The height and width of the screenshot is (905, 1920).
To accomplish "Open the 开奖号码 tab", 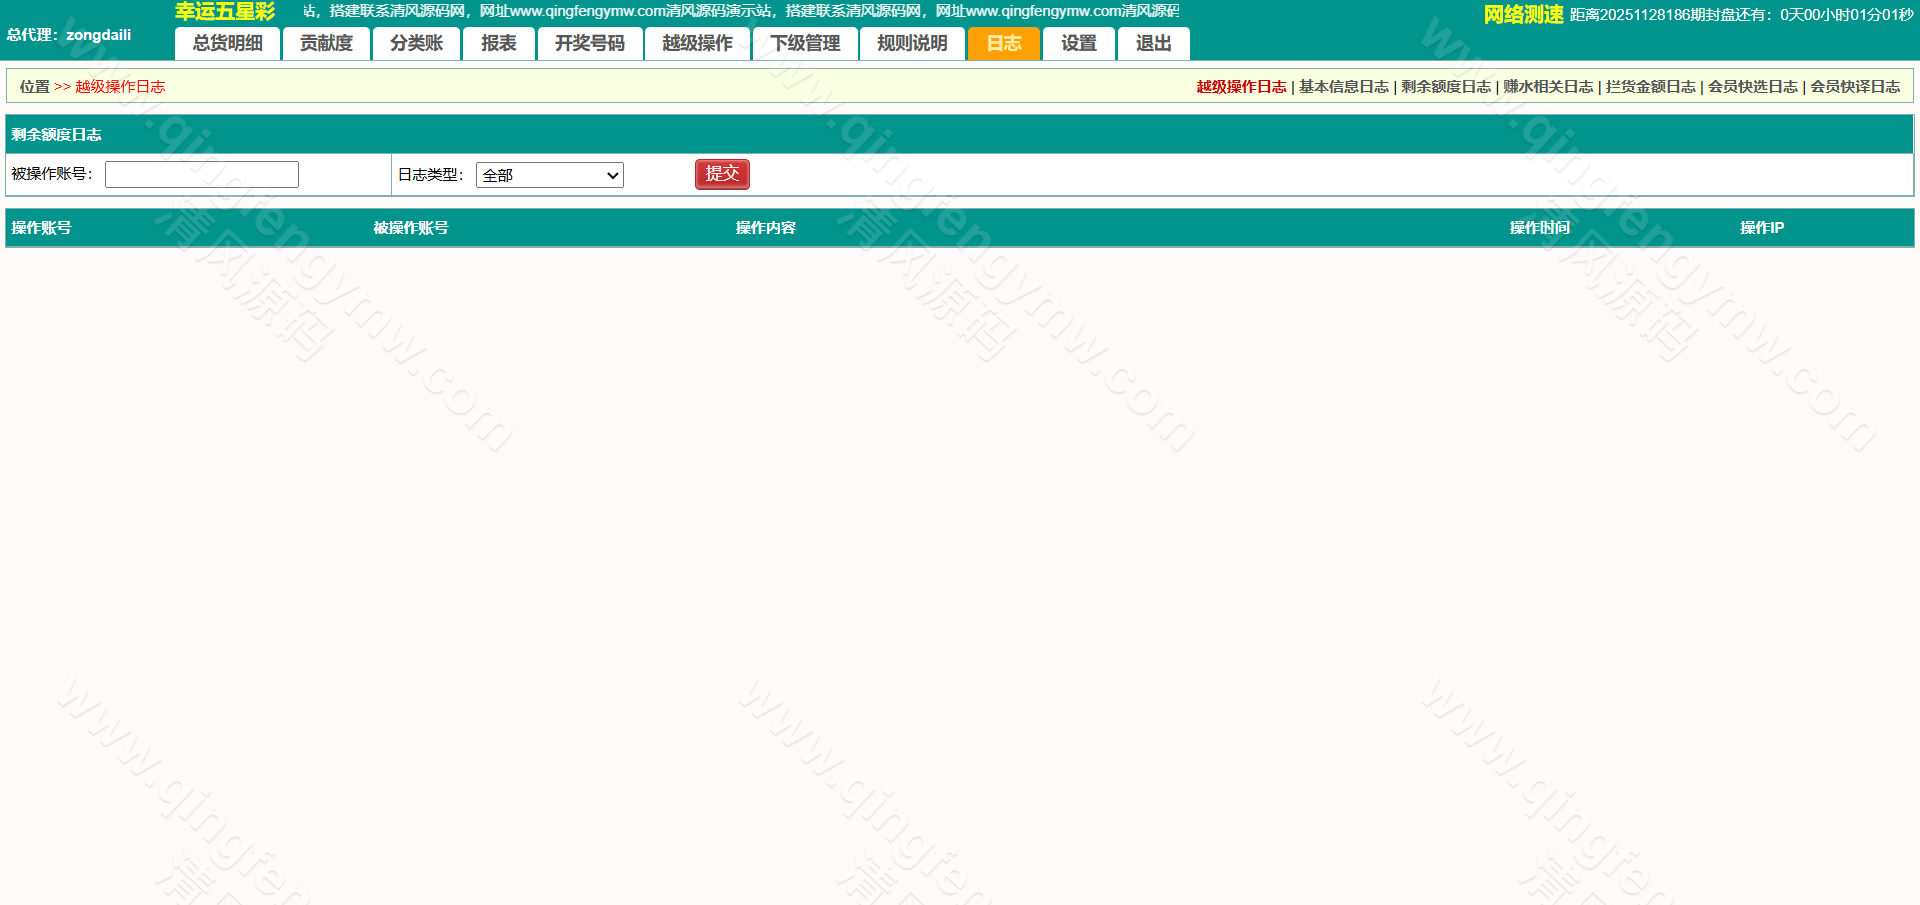I will point(589,43).
